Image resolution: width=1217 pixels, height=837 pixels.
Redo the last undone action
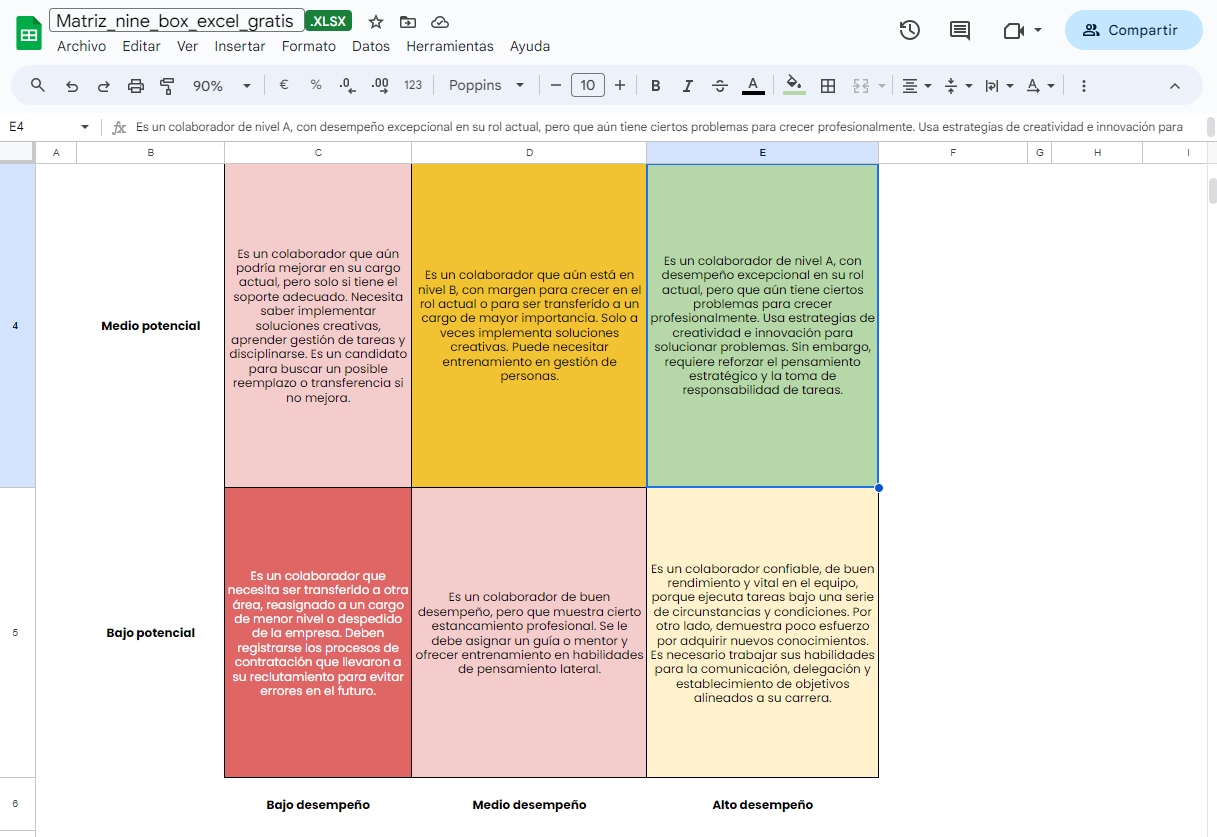click(103, 85)
